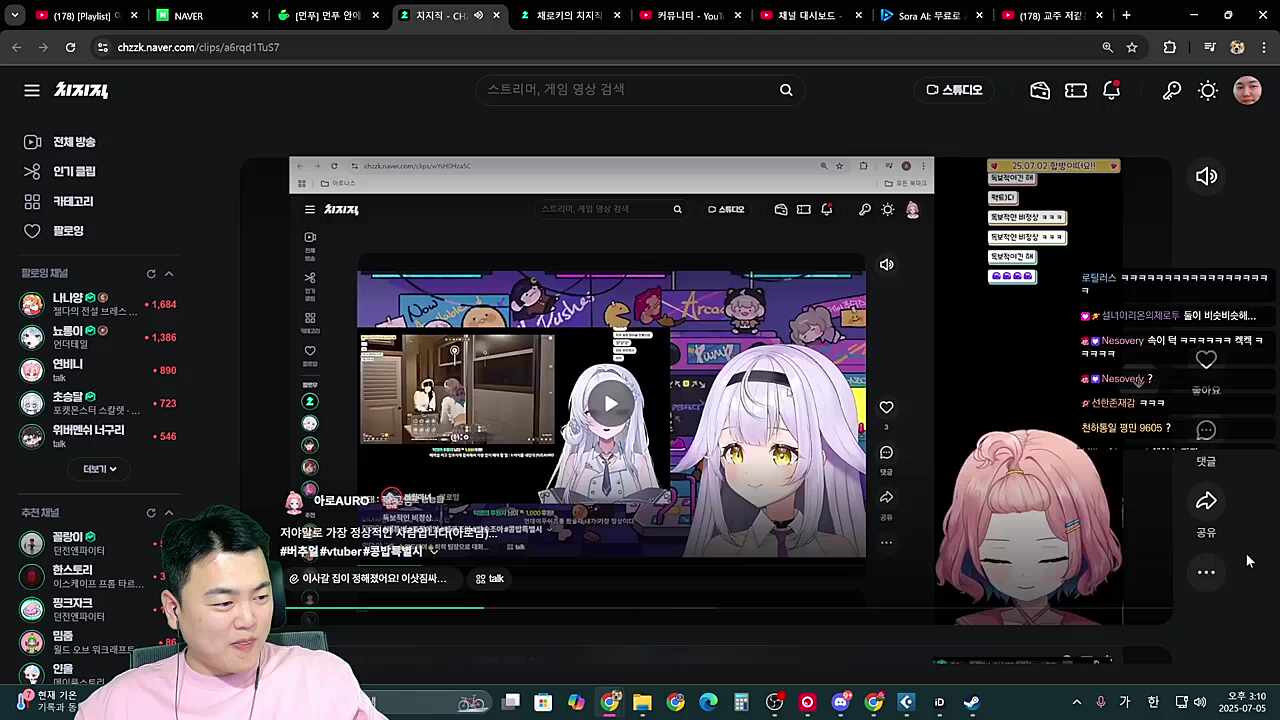Open the 스튜디오 button
Screen dimensions: 1280x720
(x=954, y=90)
